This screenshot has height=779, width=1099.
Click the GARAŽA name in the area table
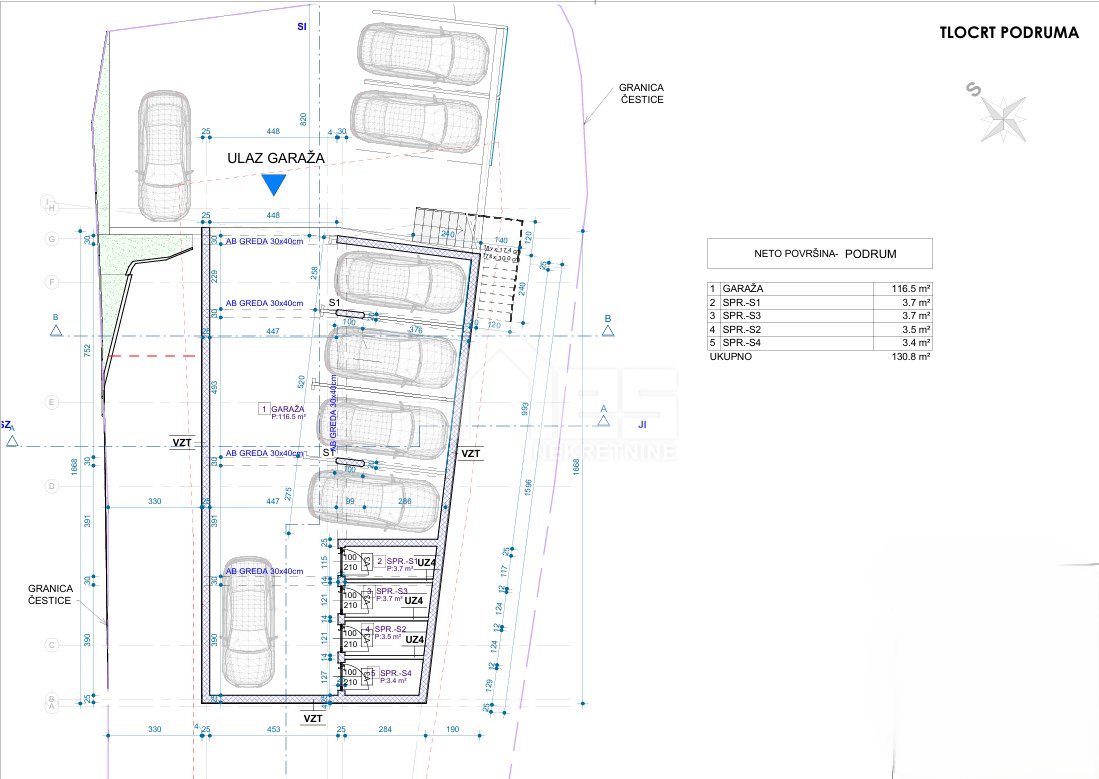point(743,288)
